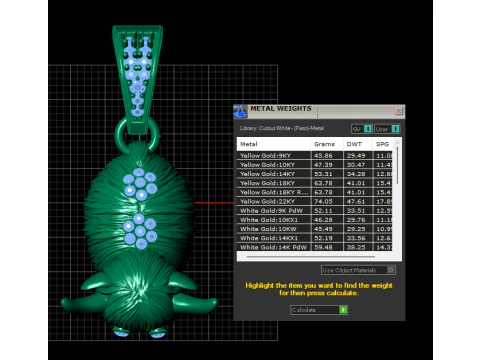This screenshot has width=480, height=360.
Task: Click the 38.25 DWT value
Action: (356, 247)
